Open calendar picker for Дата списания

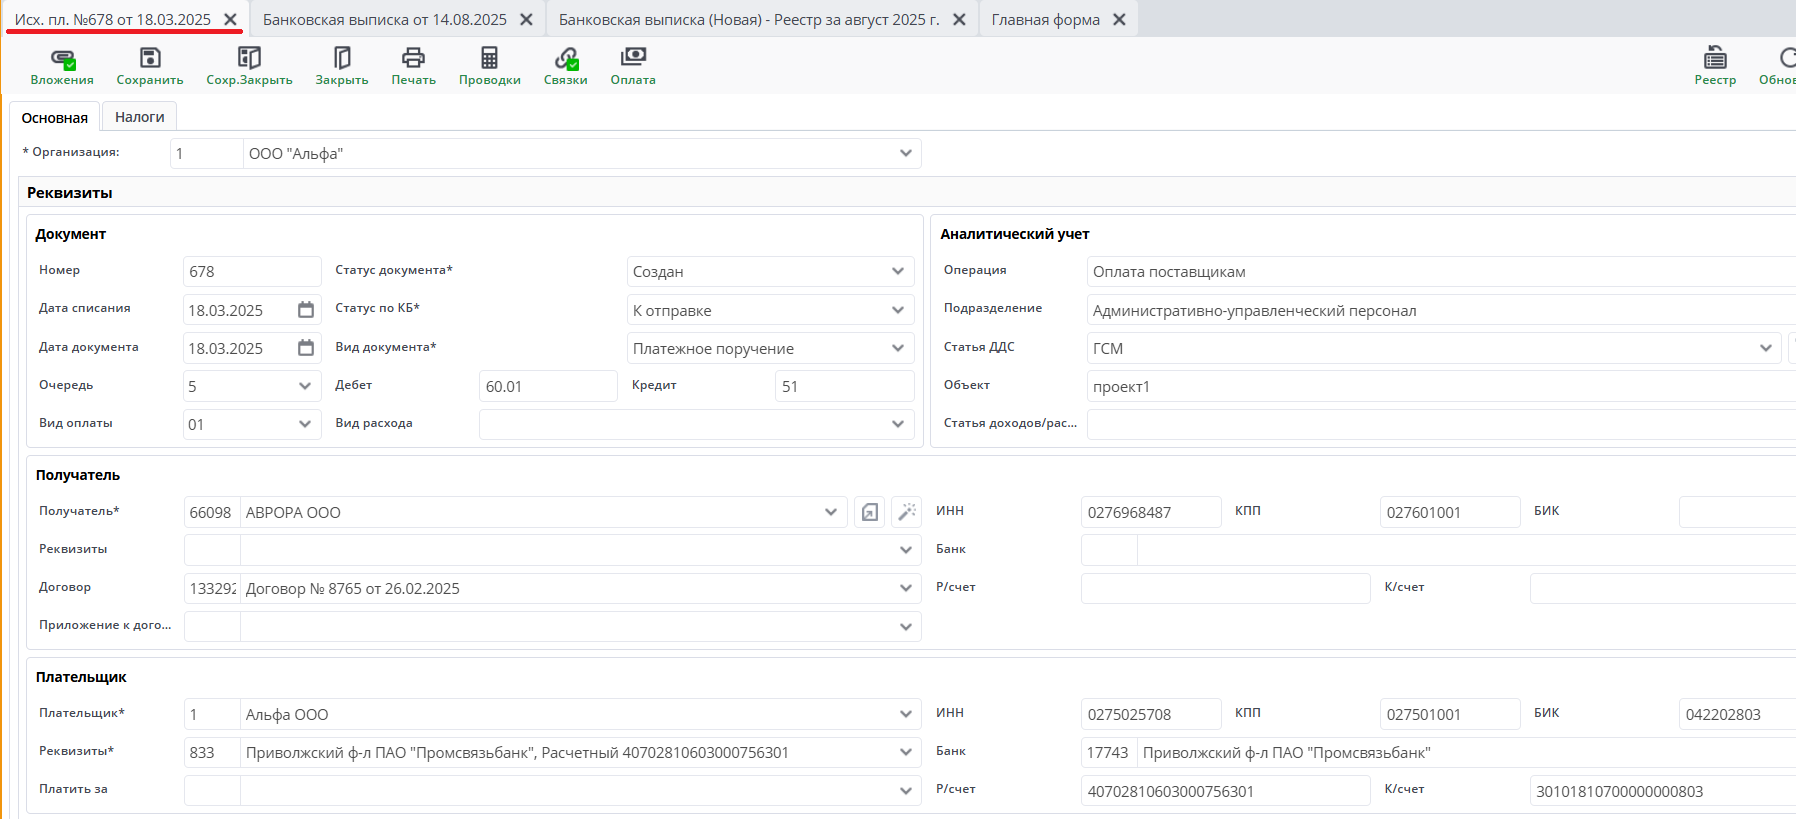click(x=306, y=310)
